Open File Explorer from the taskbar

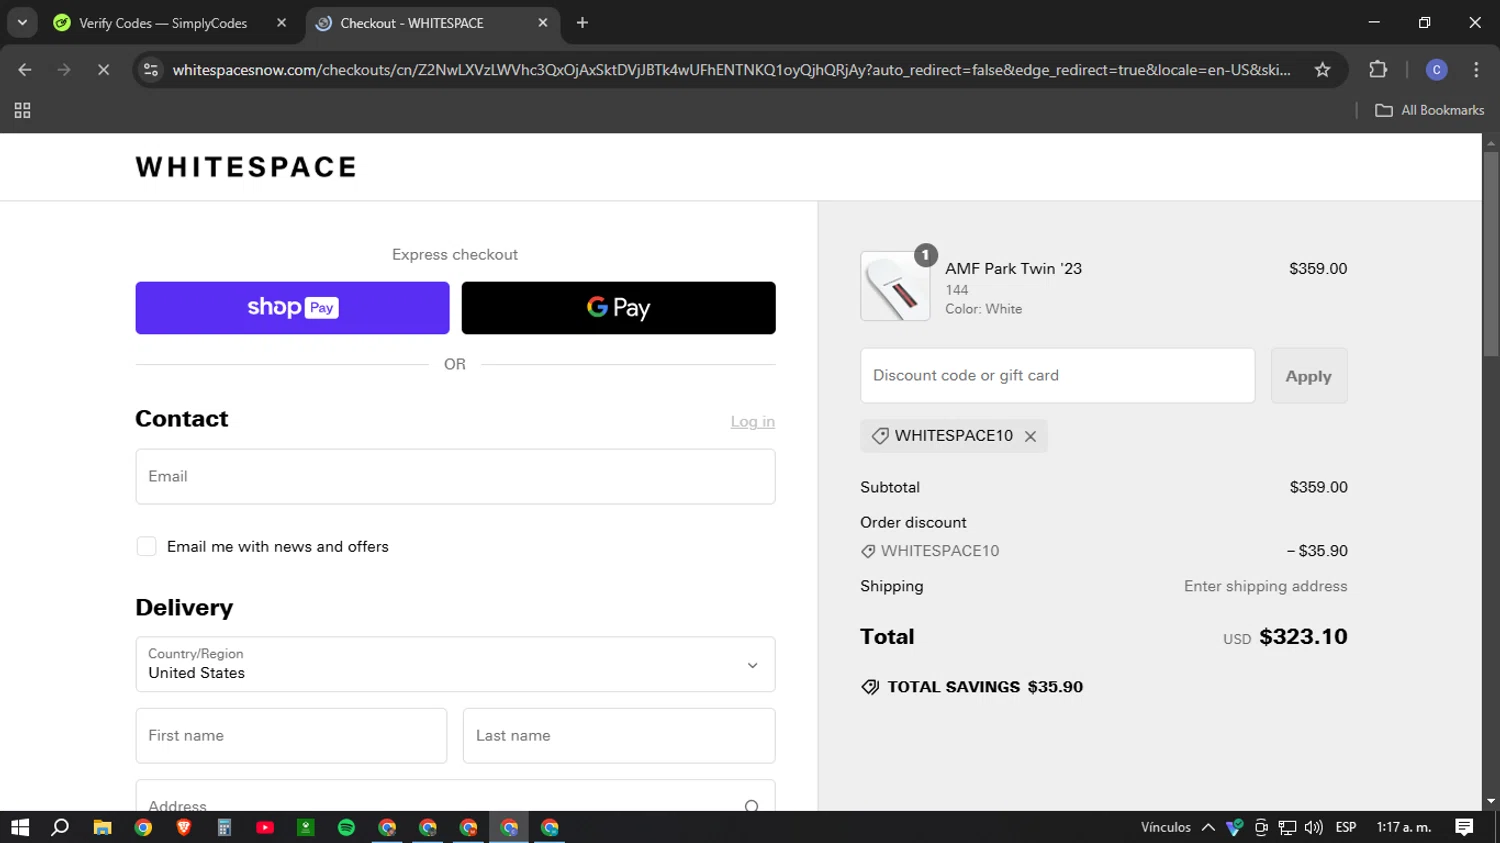102,827
